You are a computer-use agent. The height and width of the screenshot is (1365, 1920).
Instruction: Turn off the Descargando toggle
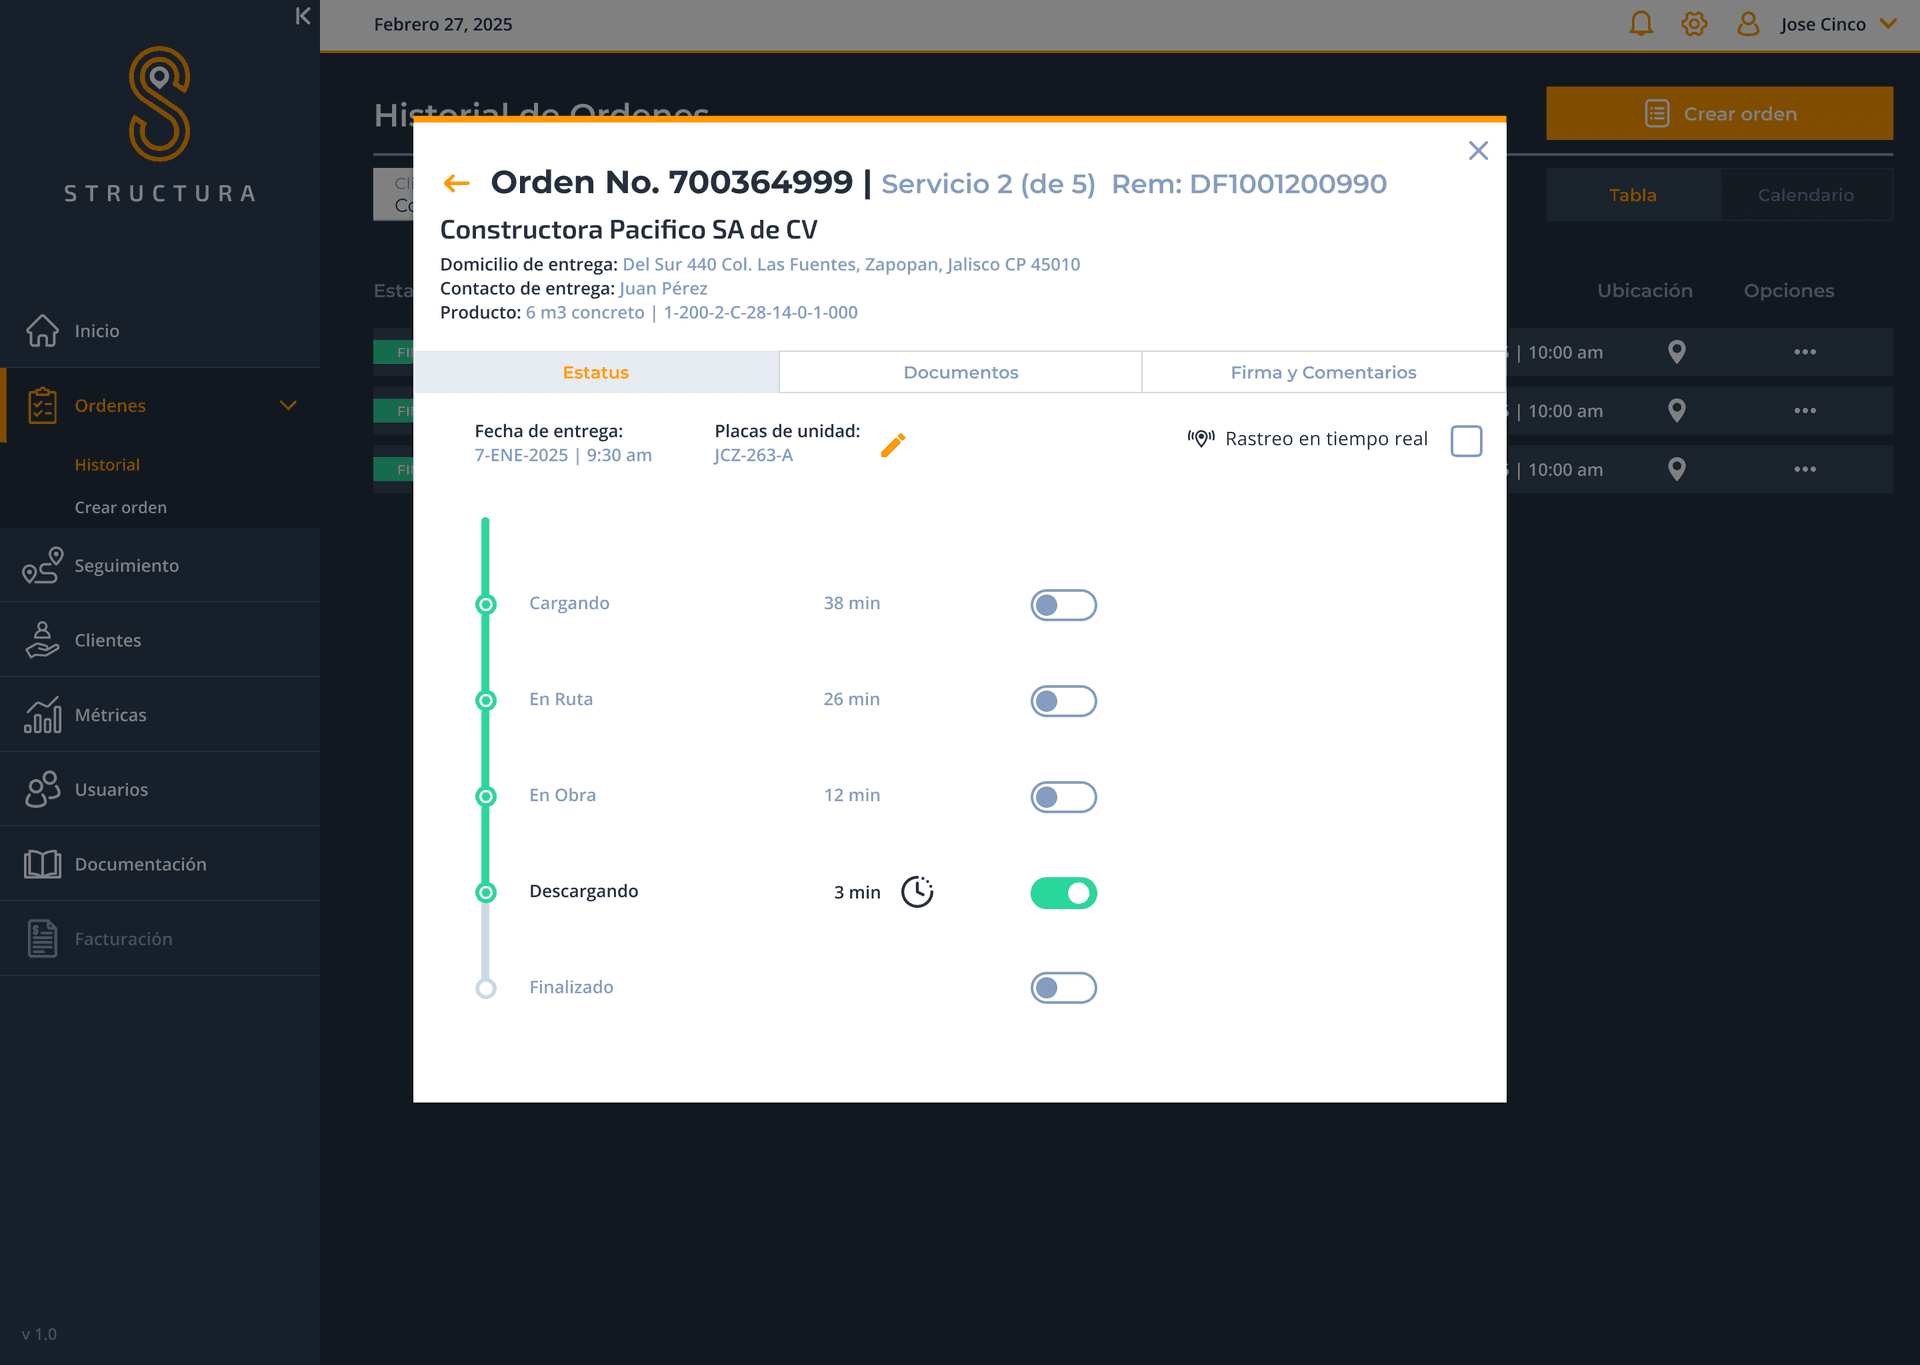1063,893
